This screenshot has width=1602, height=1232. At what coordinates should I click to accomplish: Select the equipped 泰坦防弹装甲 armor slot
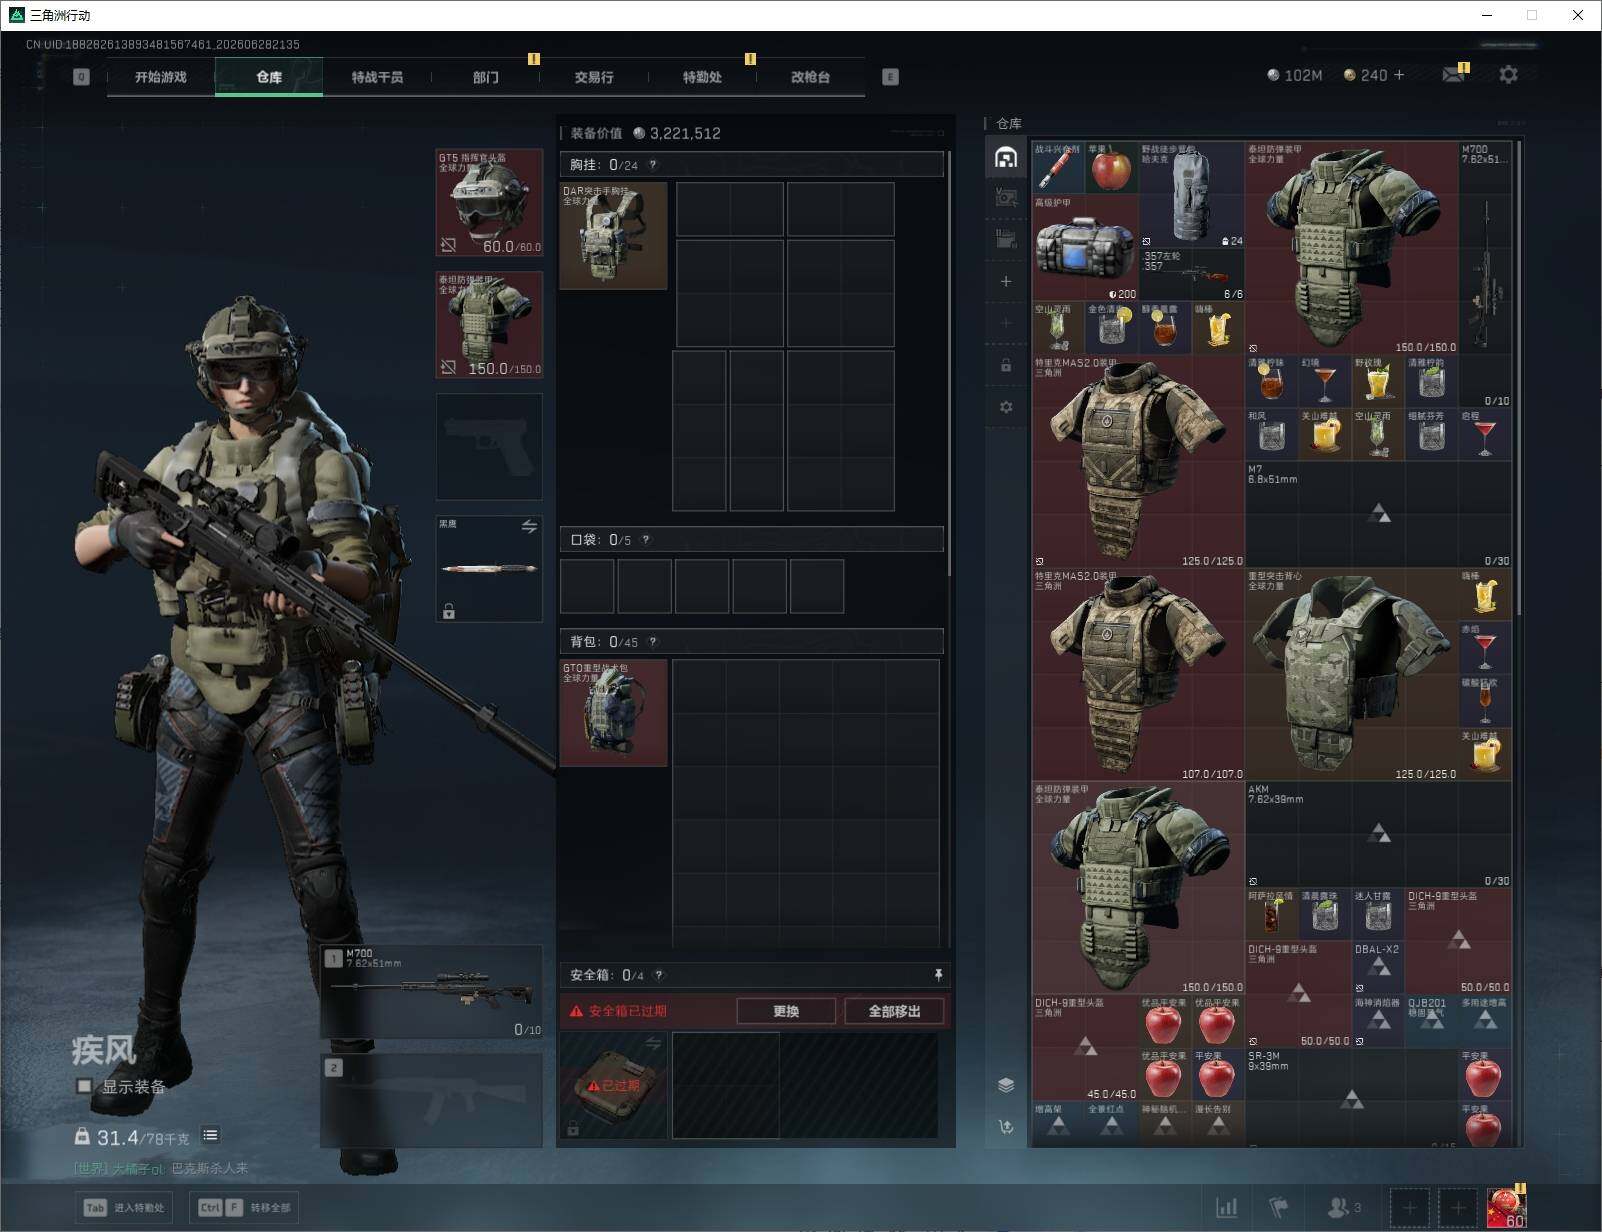click(489, 325)
